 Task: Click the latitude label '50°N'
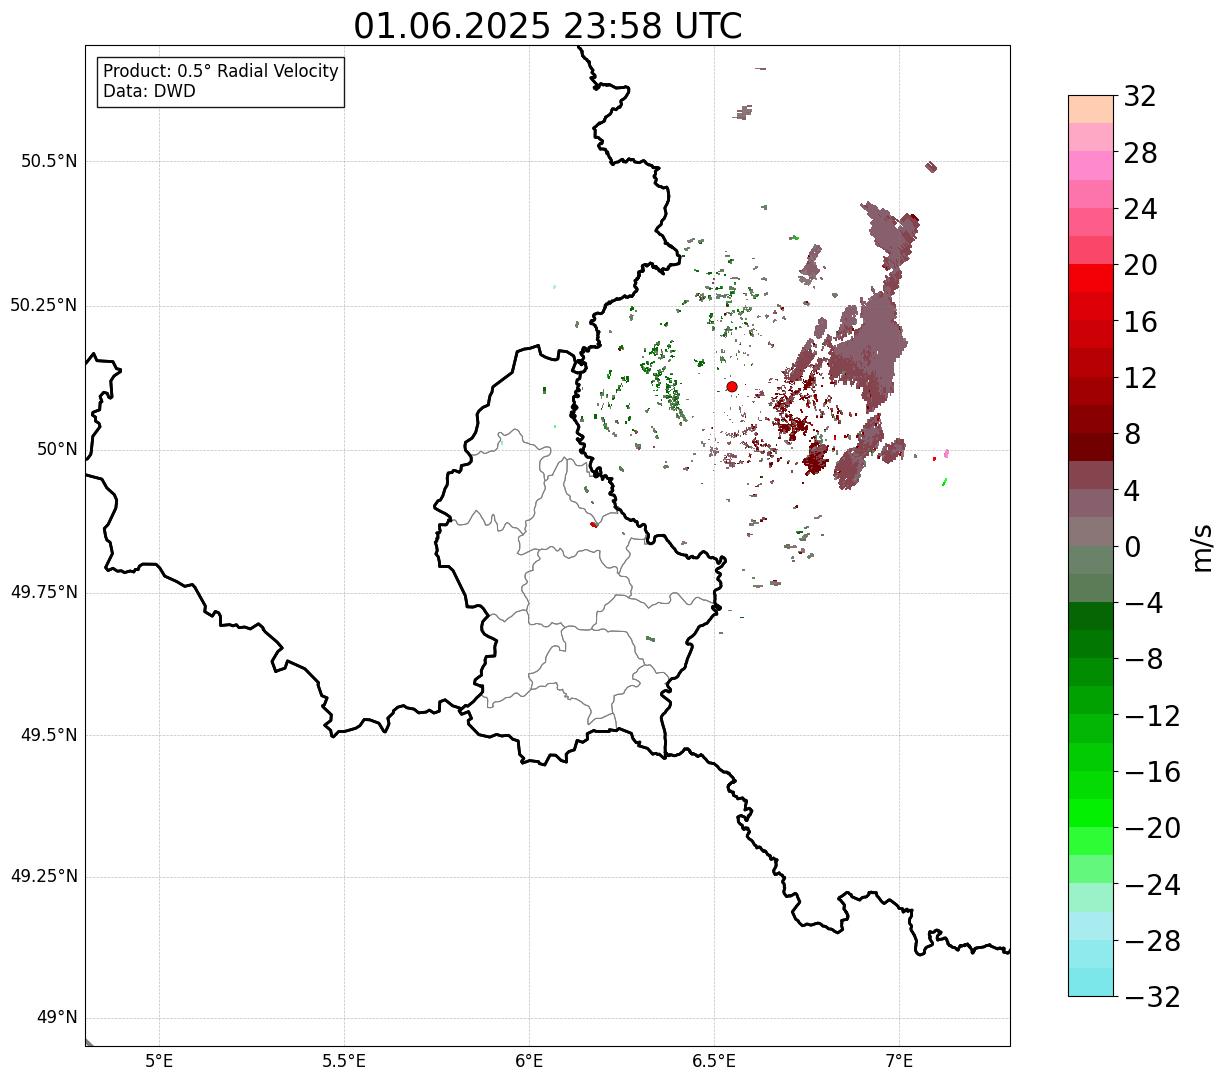click(x=58, y=449)
